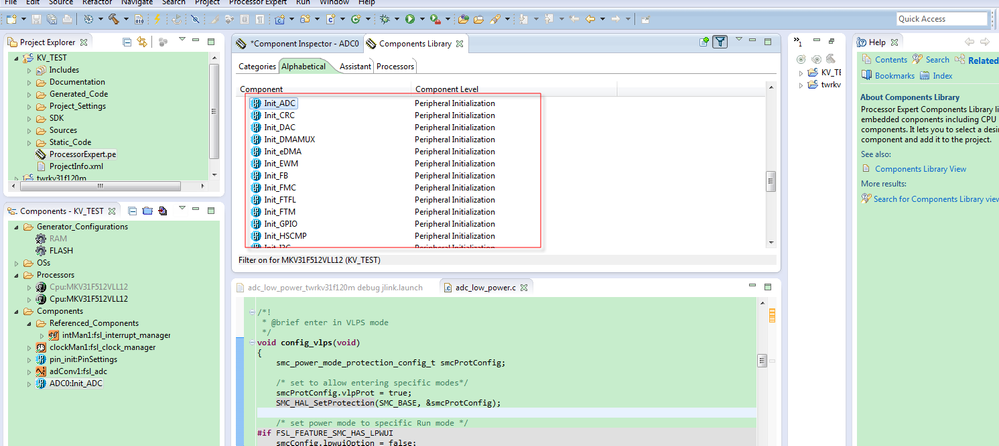Open the Index link in Help
The width and height of the screenshot is (999, 446).
pyautogui.click(x=942, y=75)
